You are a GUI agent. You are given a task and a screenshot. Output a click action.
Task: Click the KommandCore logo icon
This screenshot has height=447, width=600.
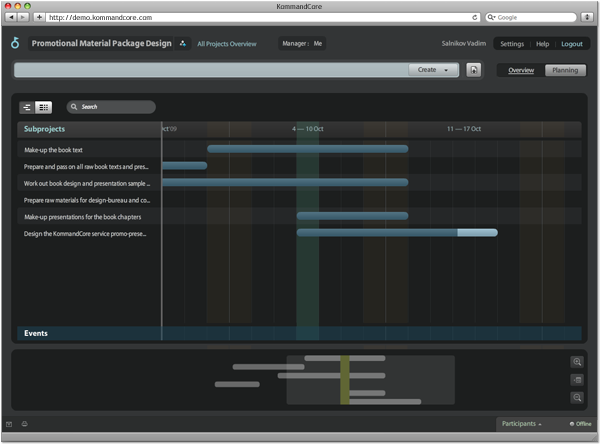point(15,43)
